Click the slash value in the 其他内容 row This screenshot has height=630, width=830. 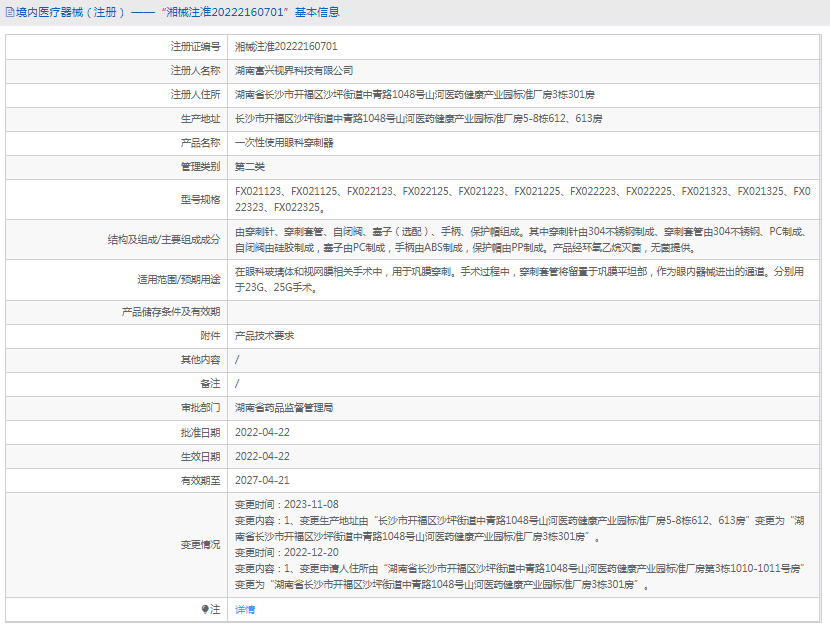click(237, 360)
